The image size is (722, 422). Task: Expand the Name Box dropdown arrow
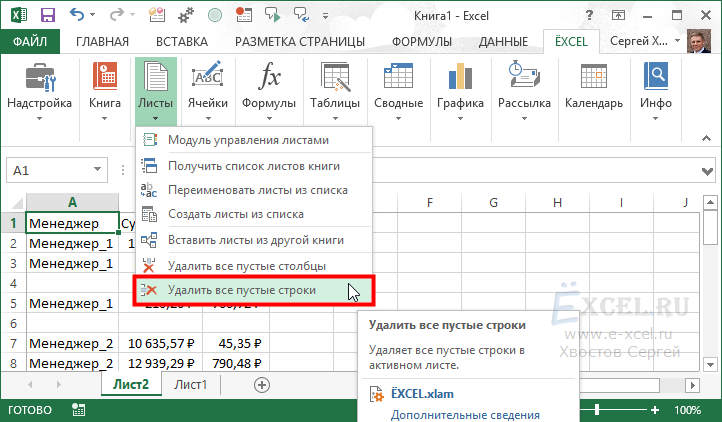(97, 169)
